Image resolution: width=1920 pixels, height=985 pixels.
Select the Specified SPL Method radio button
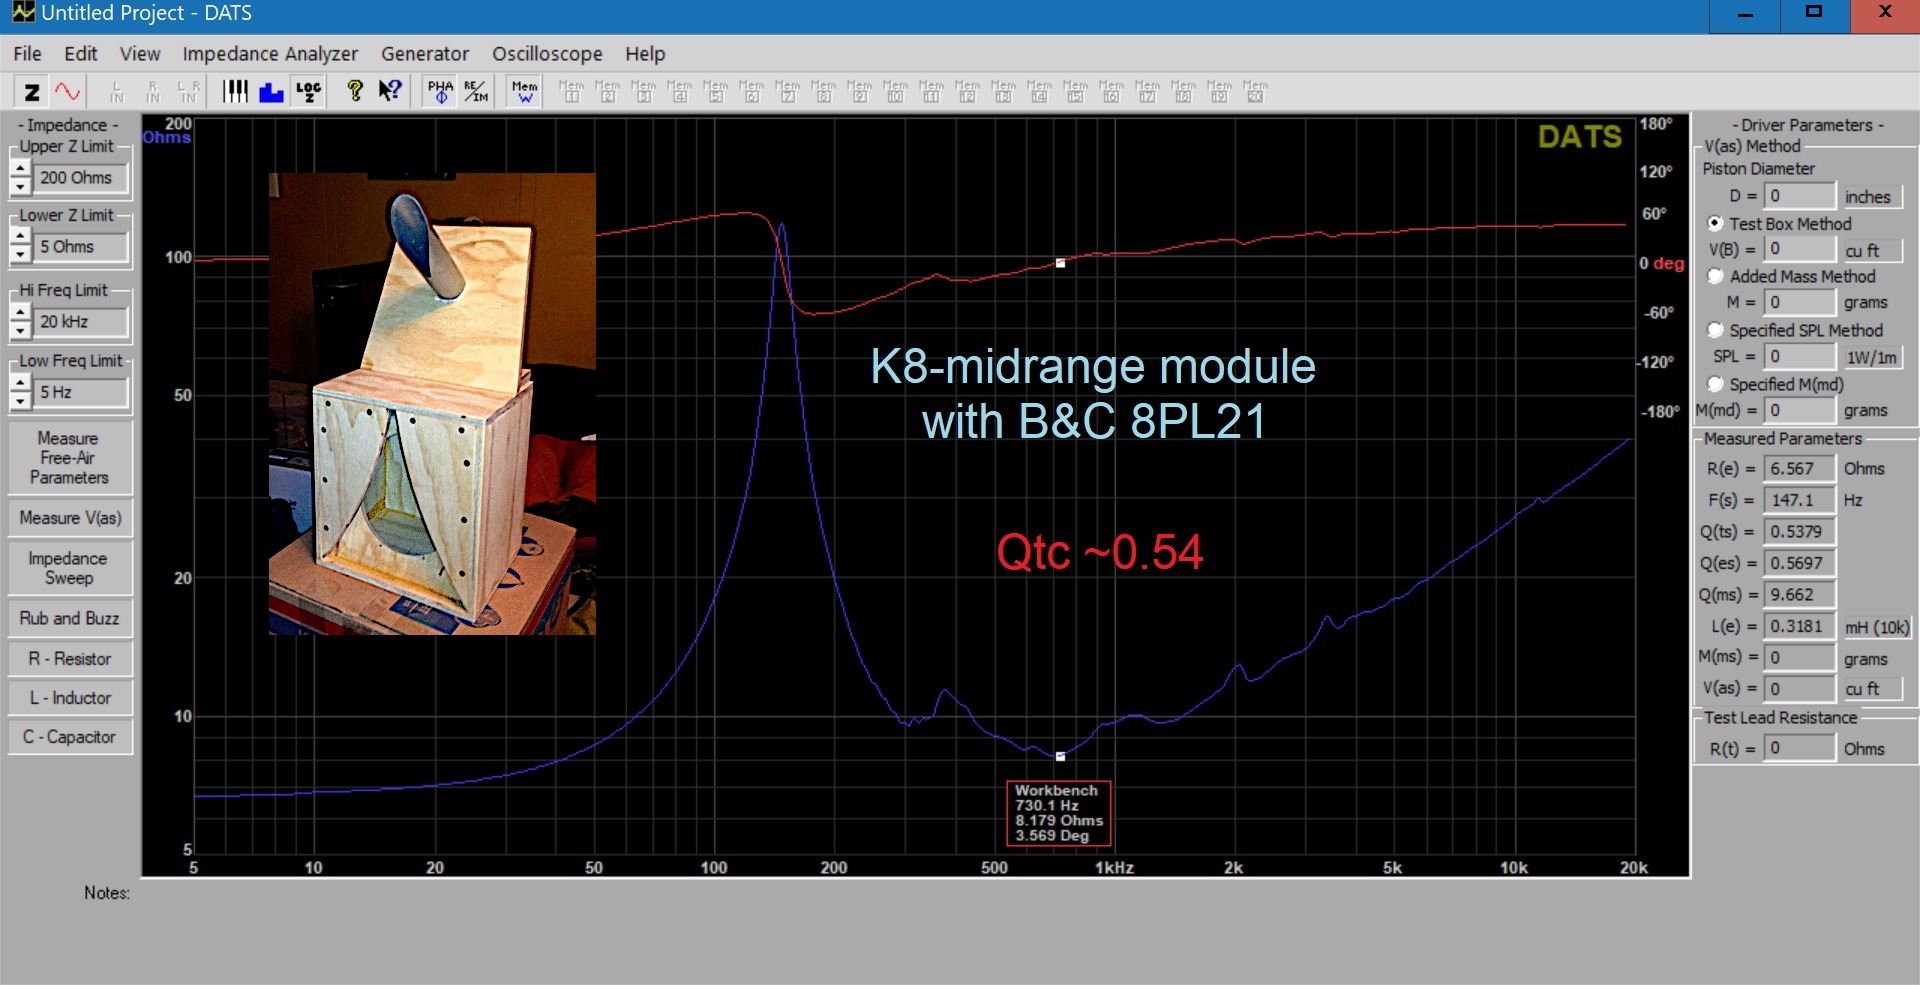click(1715, 329)
